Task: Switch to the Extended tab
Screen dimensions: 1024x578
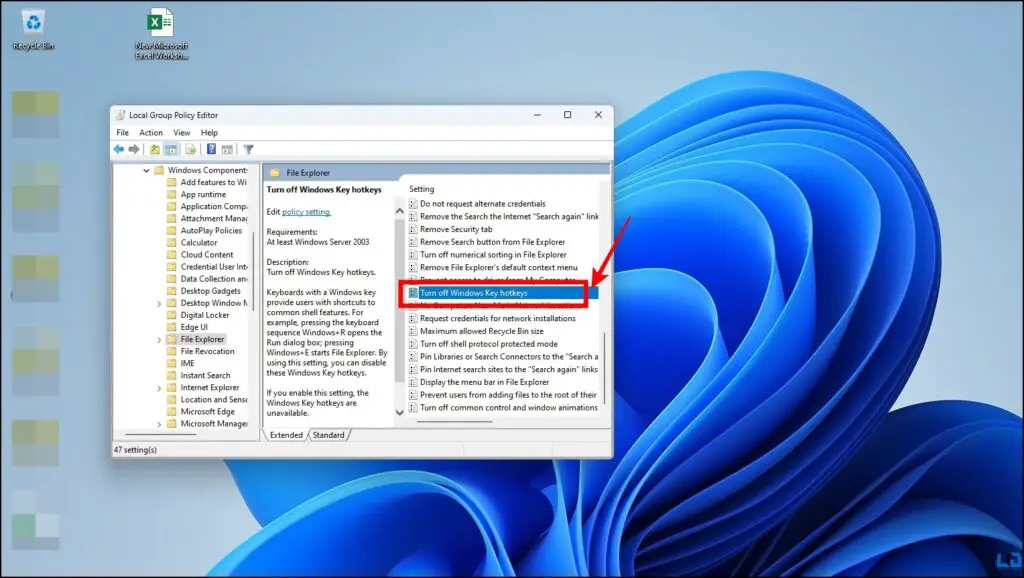Action: point(286,435)
